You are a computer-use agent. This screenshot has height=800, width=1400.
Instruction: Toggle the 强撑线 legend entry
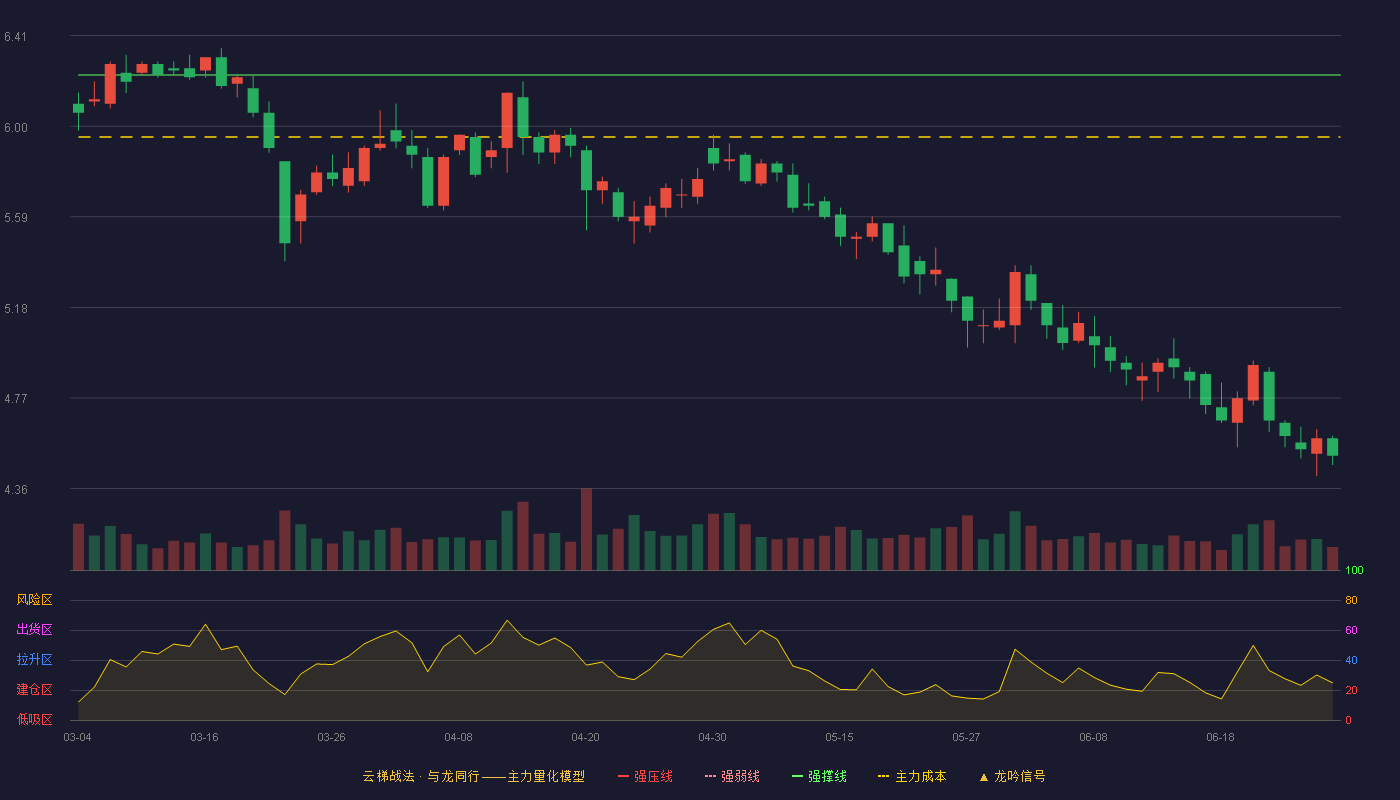coord(819,776)
